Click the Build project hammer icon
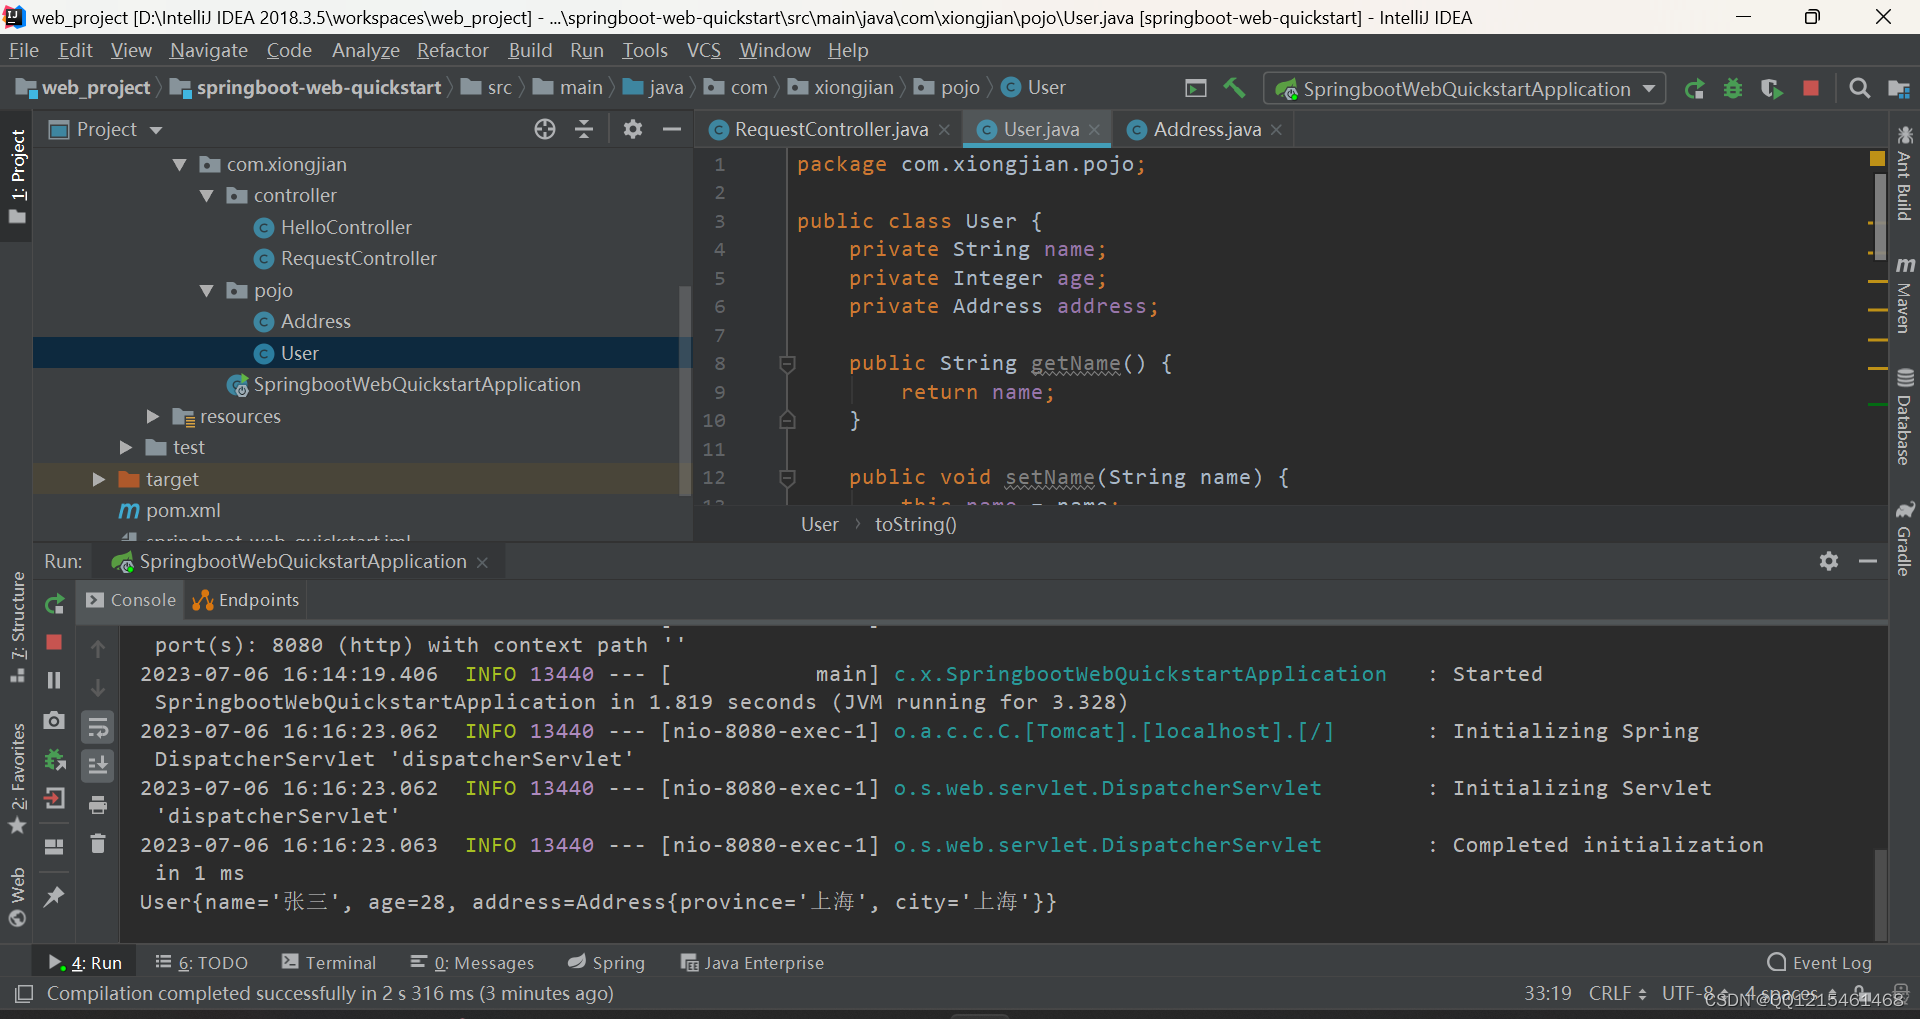 point(1234,88)
